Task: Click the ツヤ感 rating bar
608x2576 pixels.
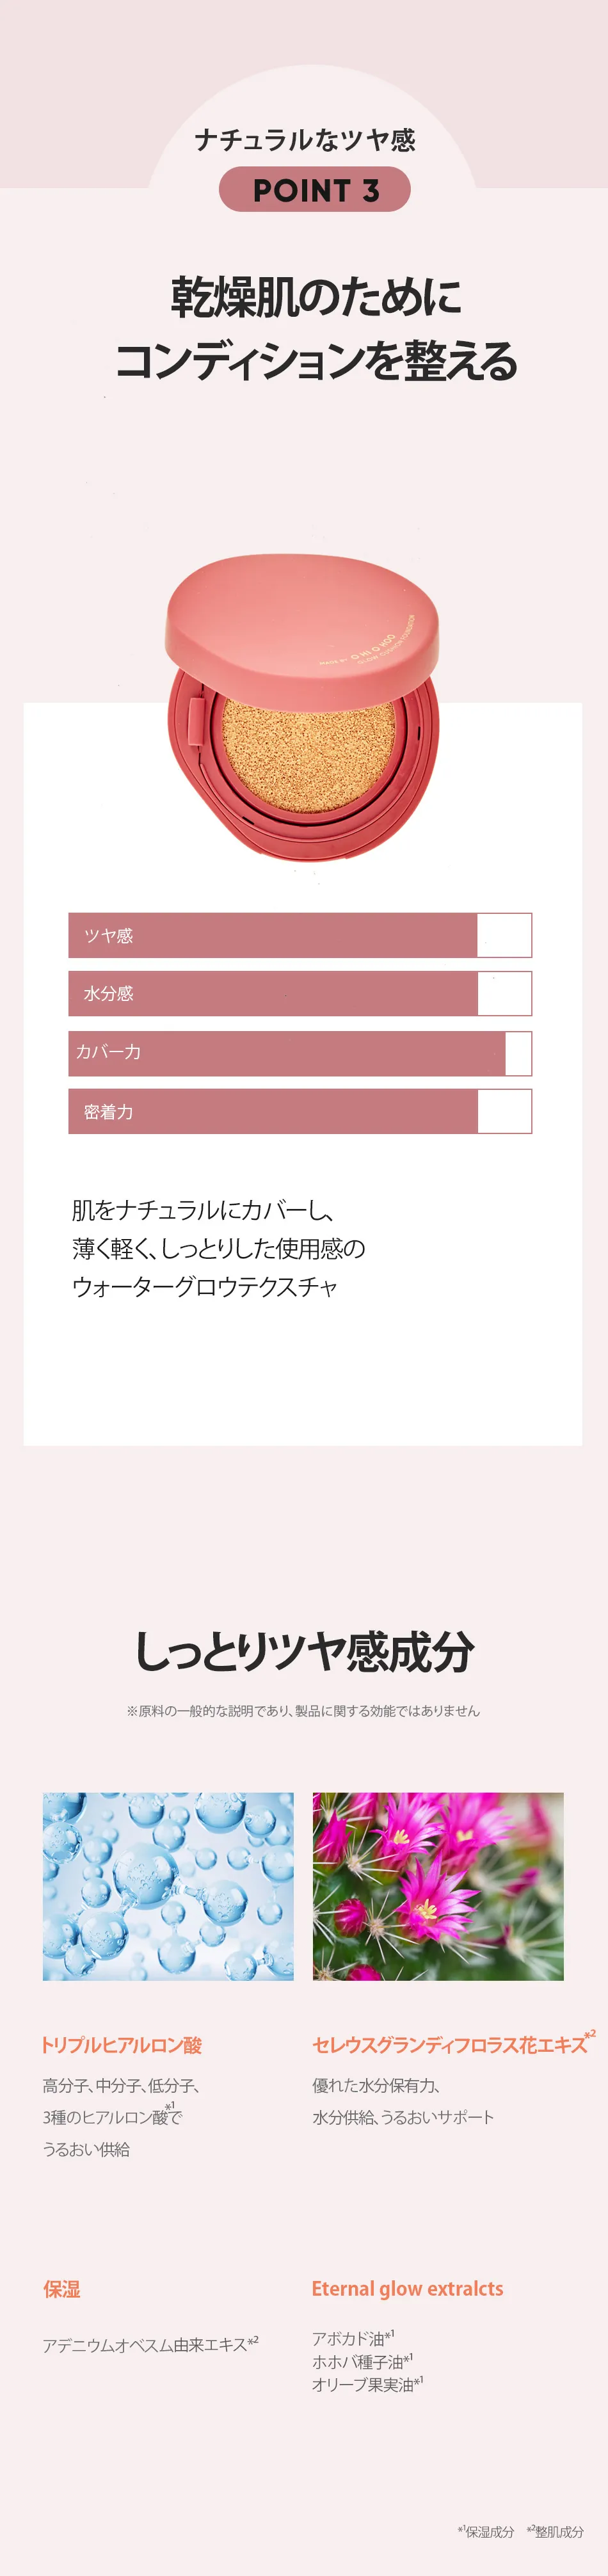Action: 300,935
